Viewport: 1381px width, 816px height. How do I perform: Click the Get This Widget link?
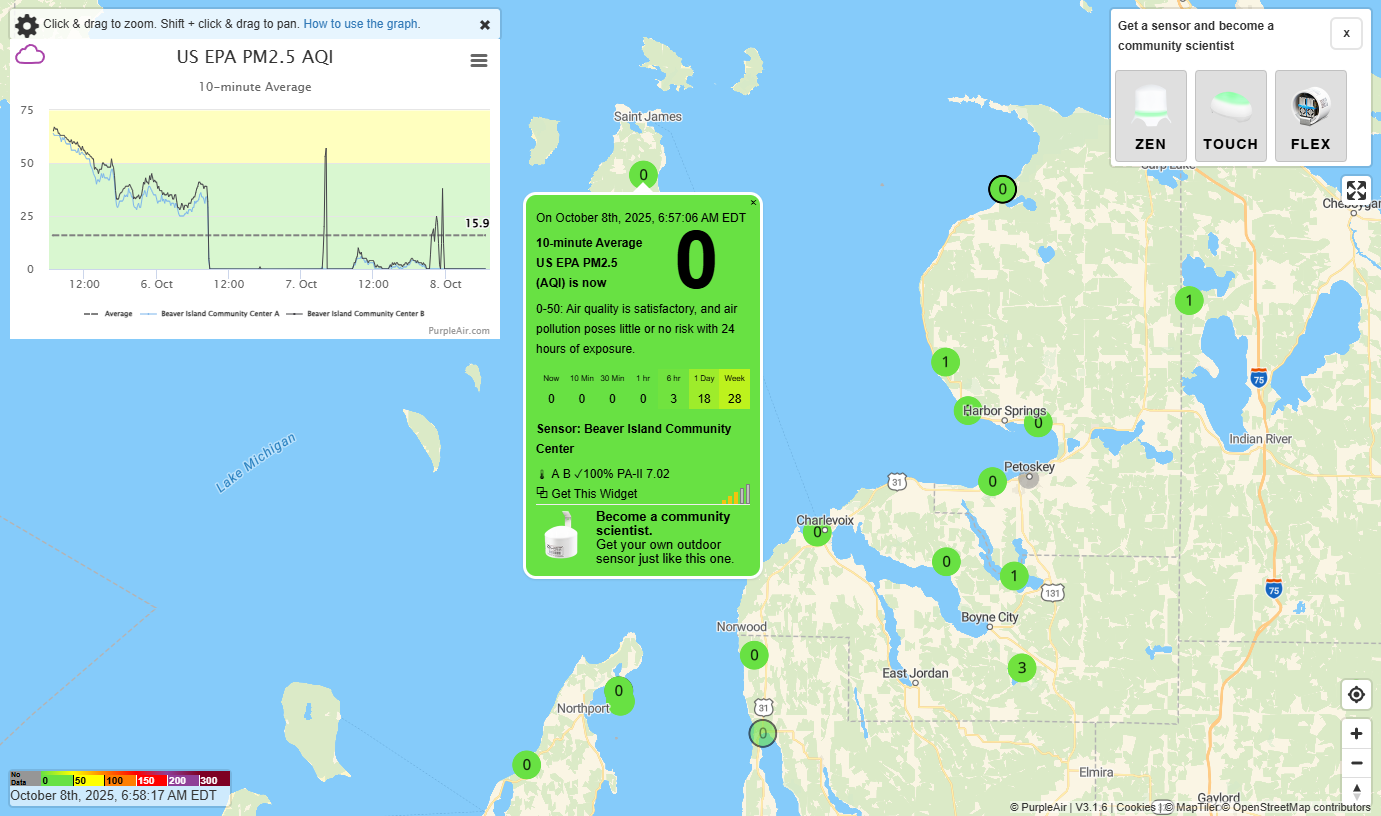click(593, 494)
